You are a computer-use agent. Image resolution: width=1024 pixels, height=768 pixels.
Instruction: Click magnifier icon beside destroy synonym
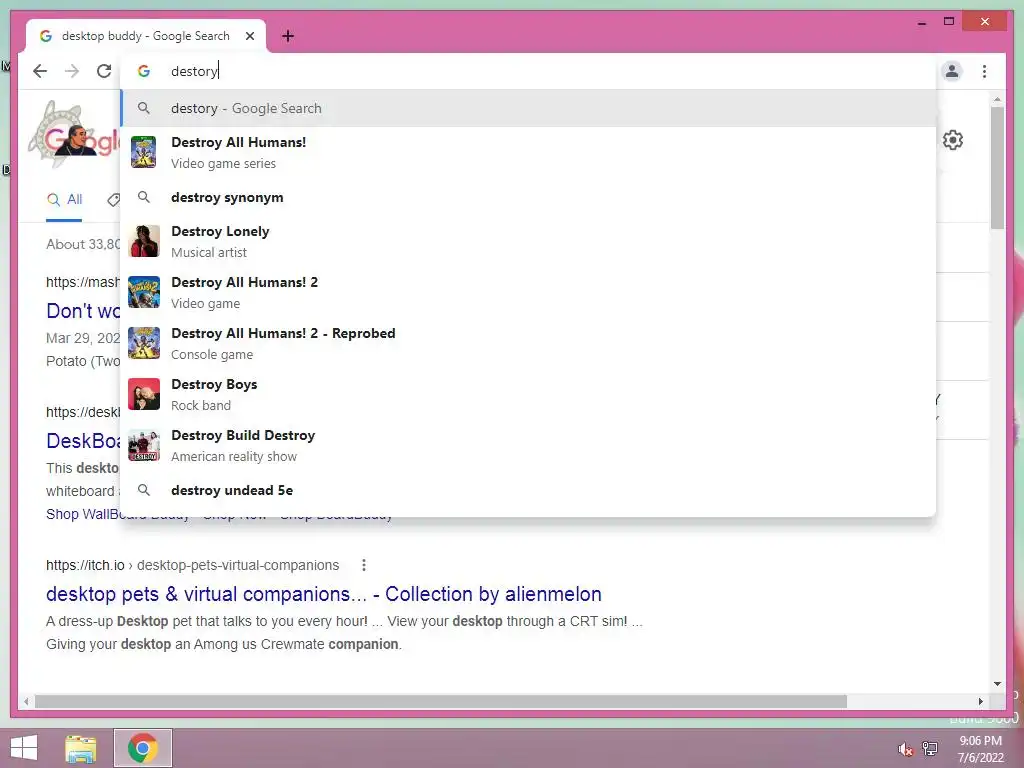click(144, 197)
